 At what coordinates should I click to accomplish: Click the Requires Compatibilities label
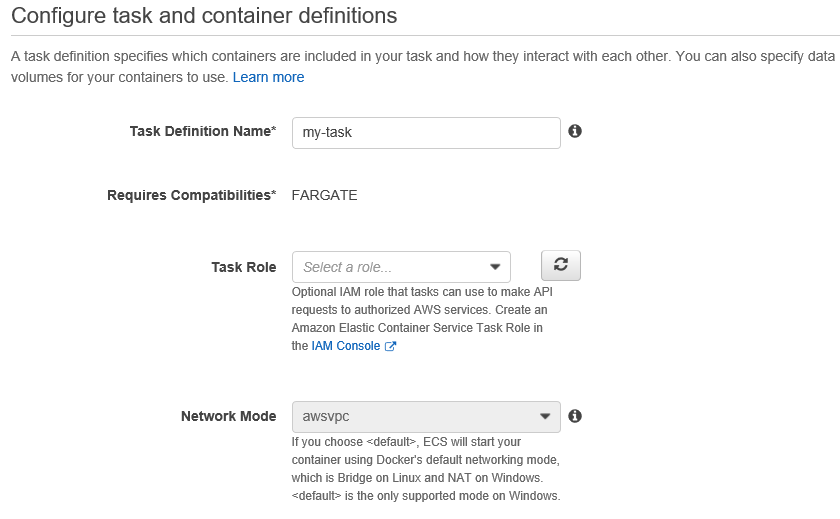(191, 195)
